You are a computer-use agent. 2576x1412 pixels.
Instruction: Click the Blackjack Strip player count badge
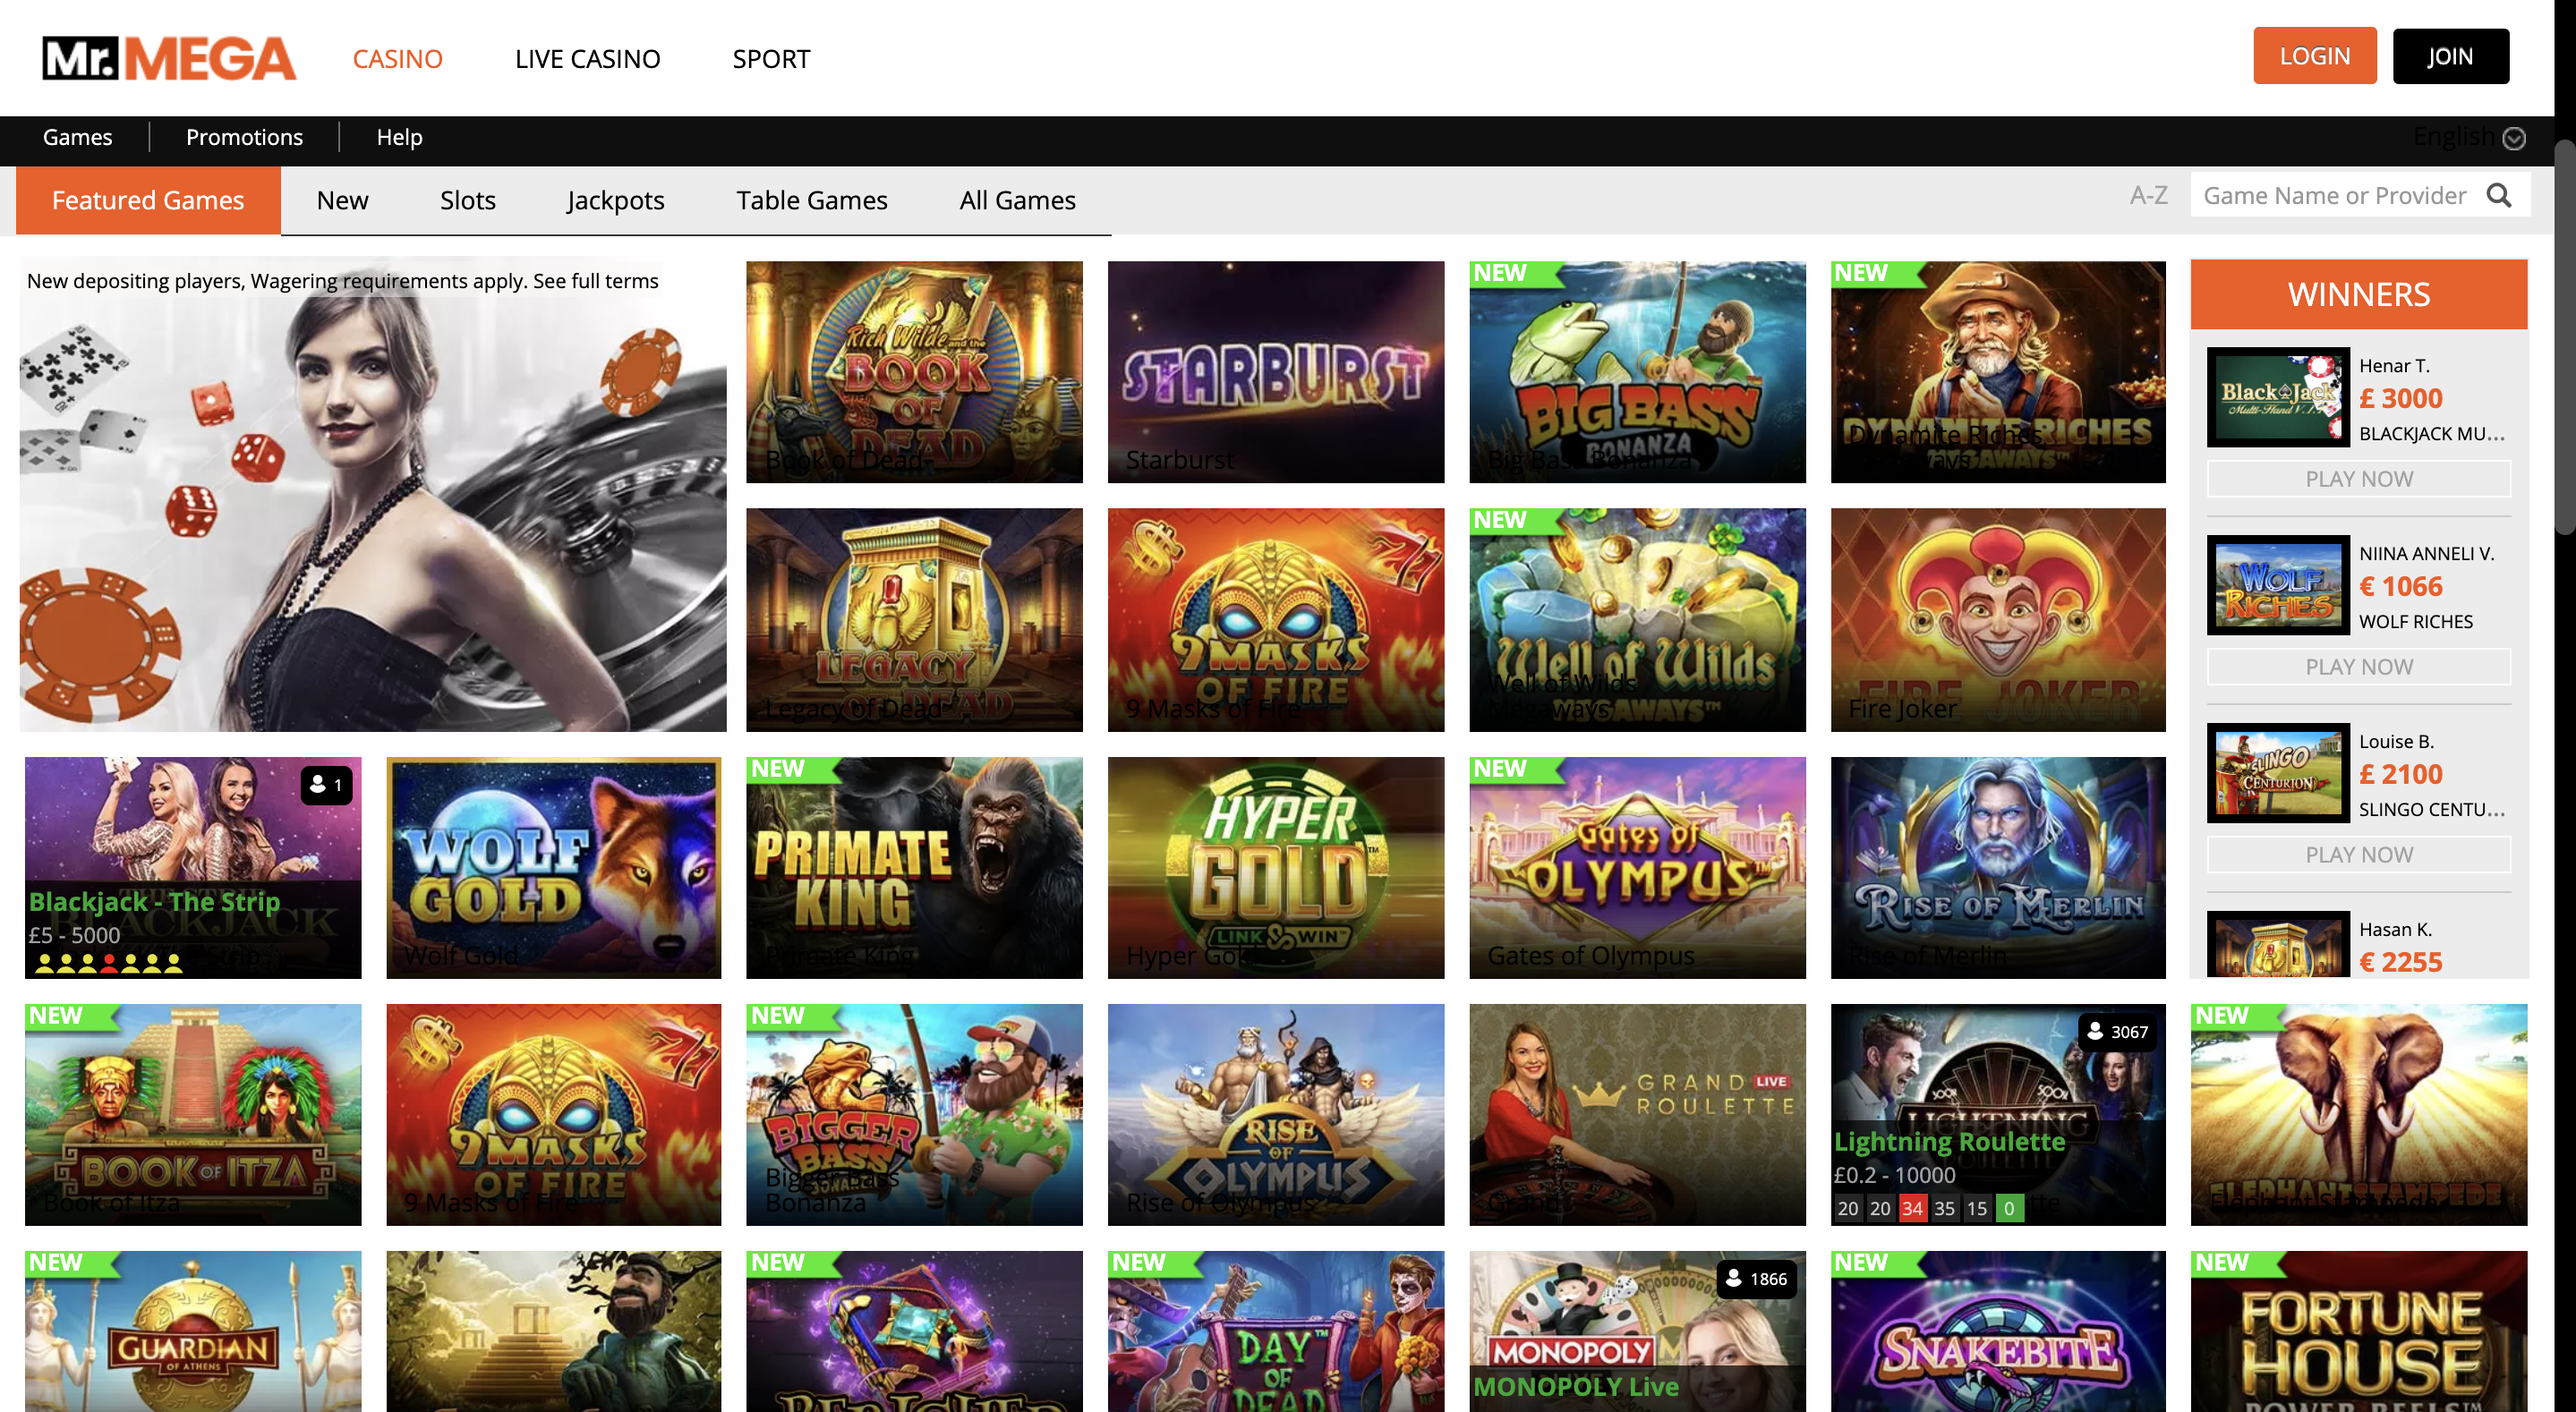click(x=326, y=785)
